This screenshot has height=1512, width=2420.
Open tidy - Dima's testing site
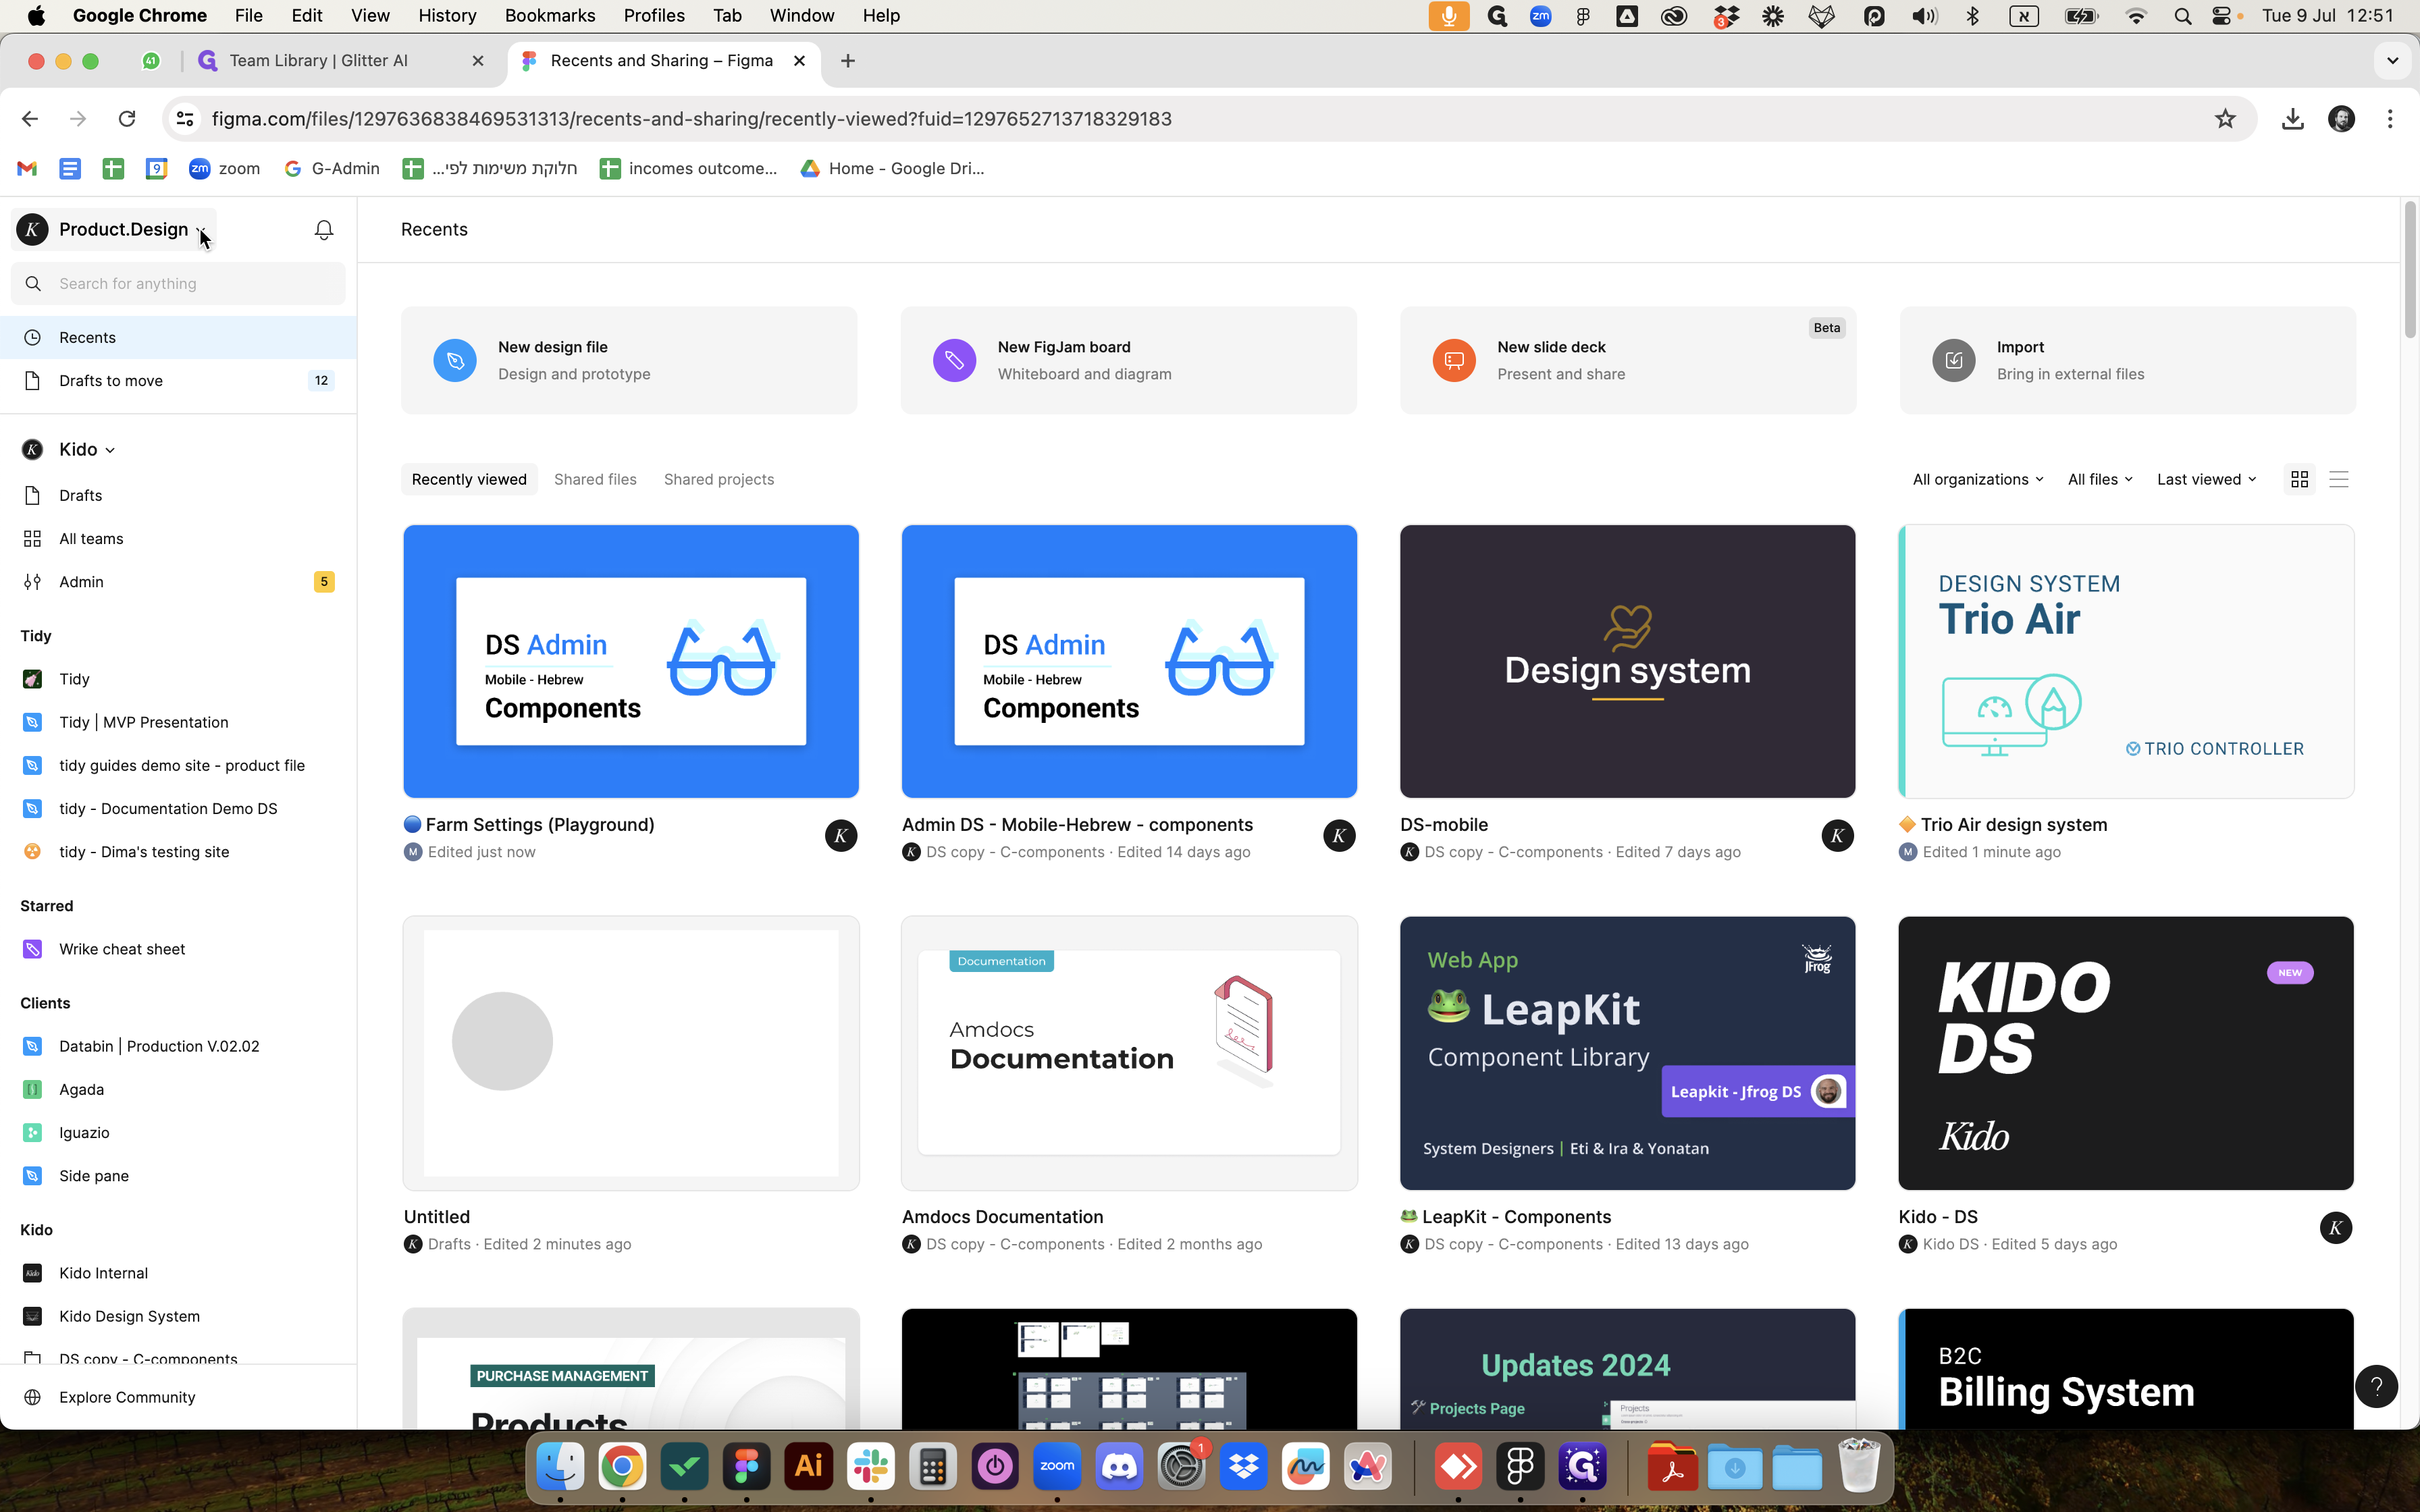point(178,852)
